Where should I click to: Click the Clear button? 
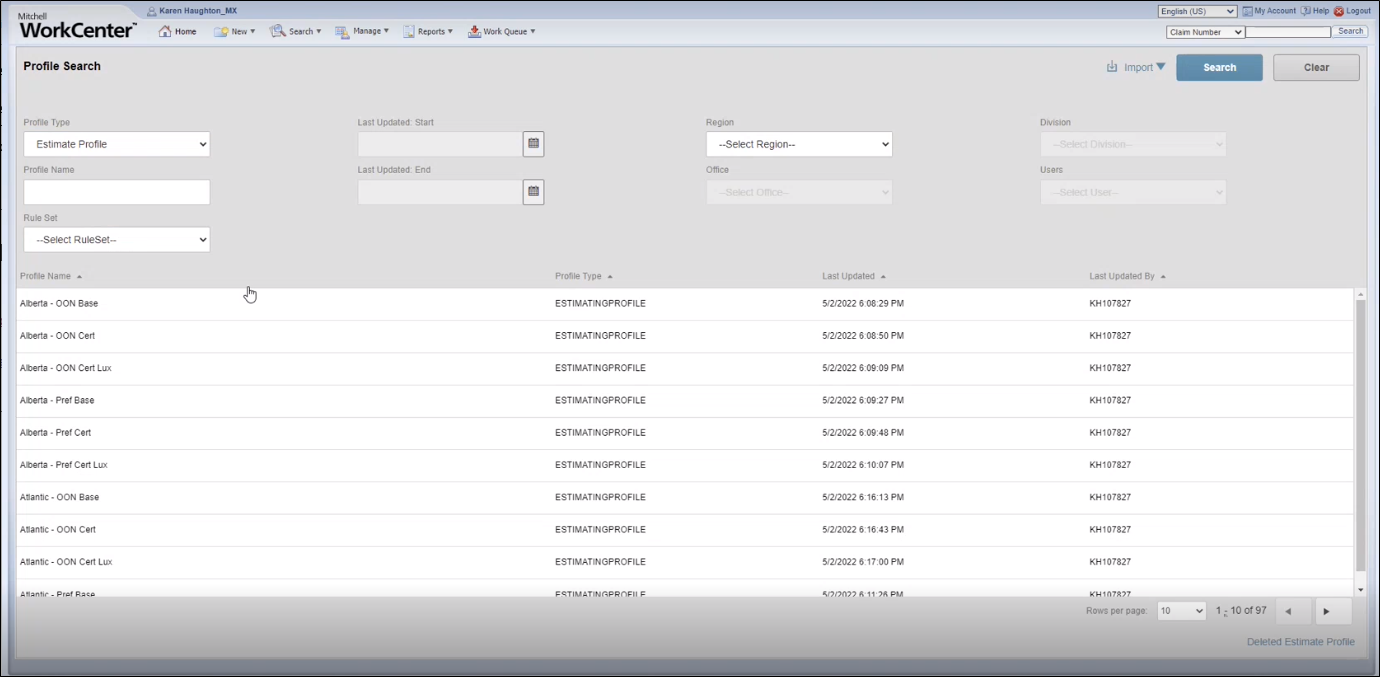(x=1316, y=68)
